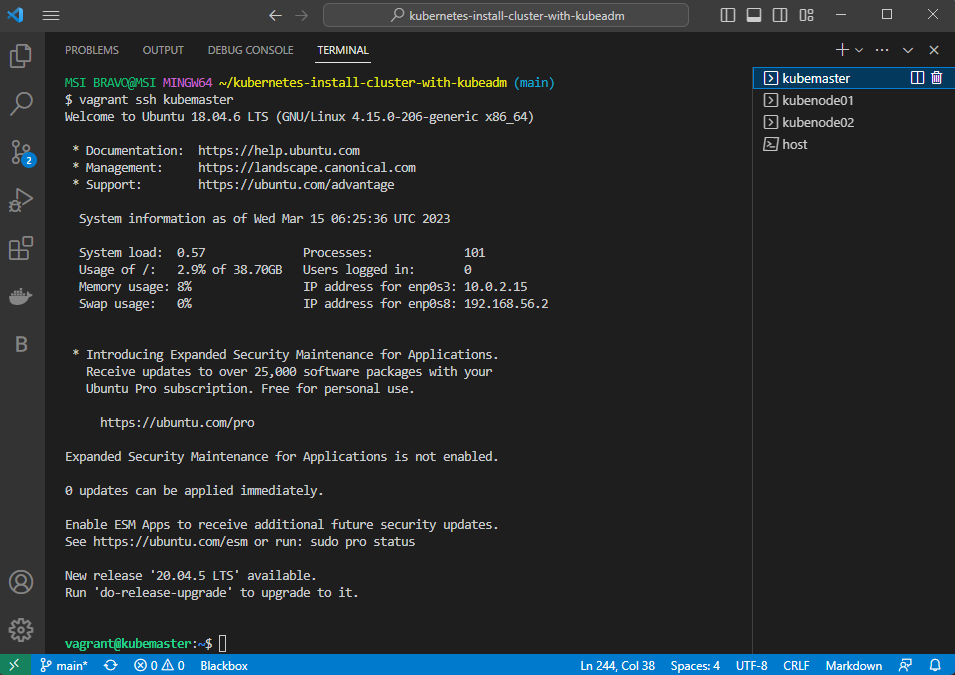Click the command center search box
The height and width of the screenshot is (675, 955).
click(x=506, y=15)
